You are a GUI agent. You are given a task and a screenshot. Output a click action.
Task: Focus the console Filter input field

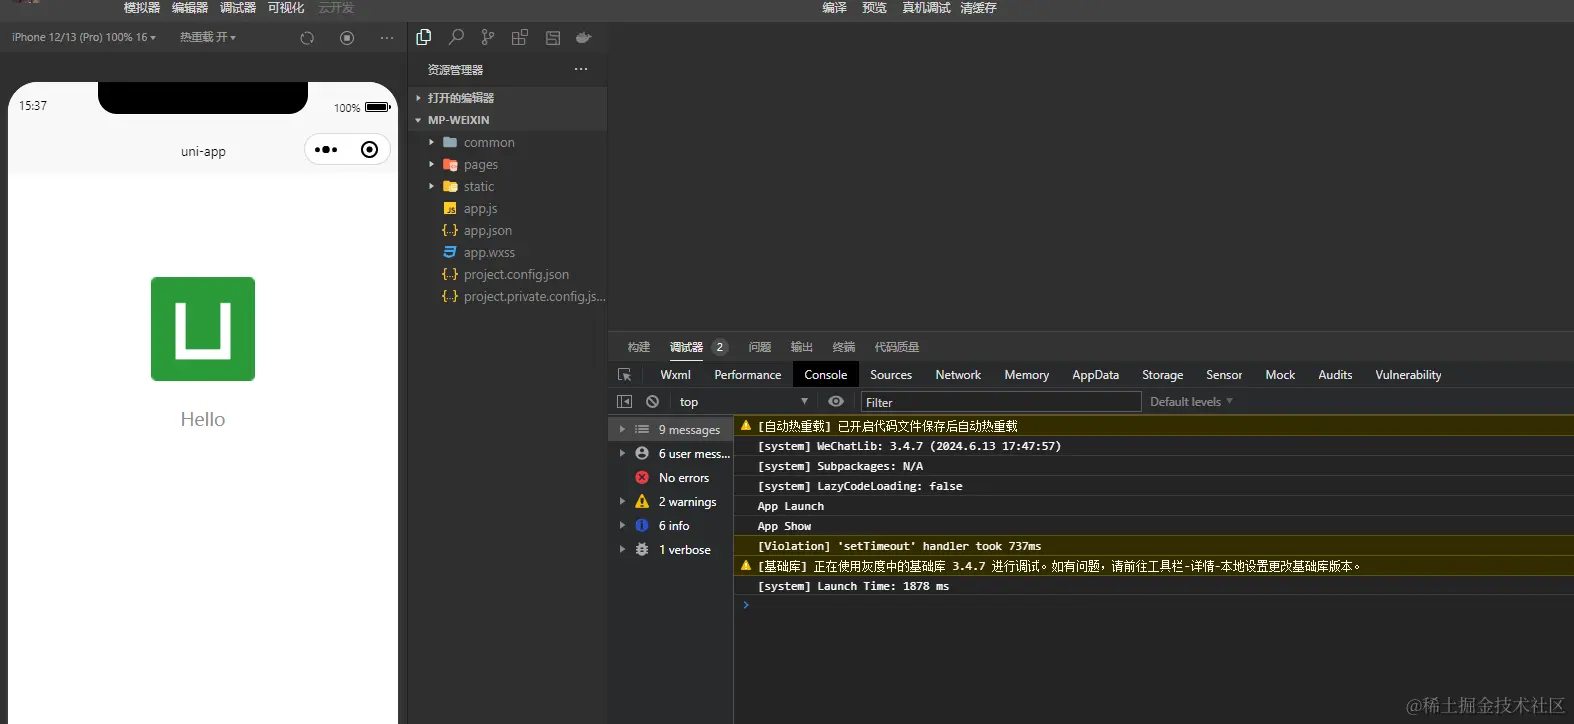[x=1001, y=402]
